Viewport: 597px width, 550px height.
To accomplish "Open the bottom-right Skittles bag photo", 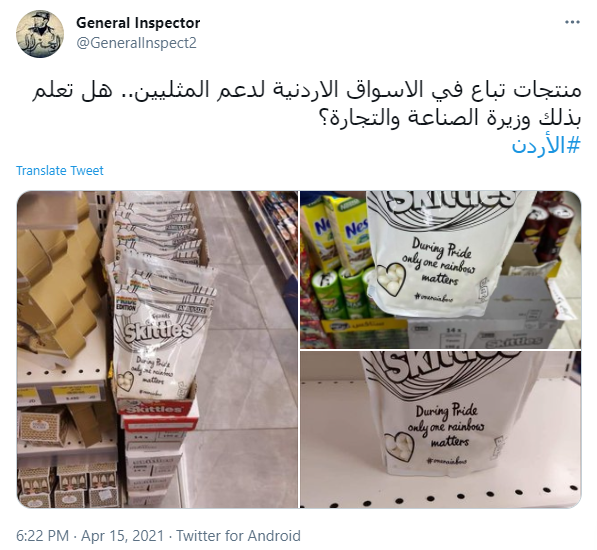I will (x=441, y=429).
